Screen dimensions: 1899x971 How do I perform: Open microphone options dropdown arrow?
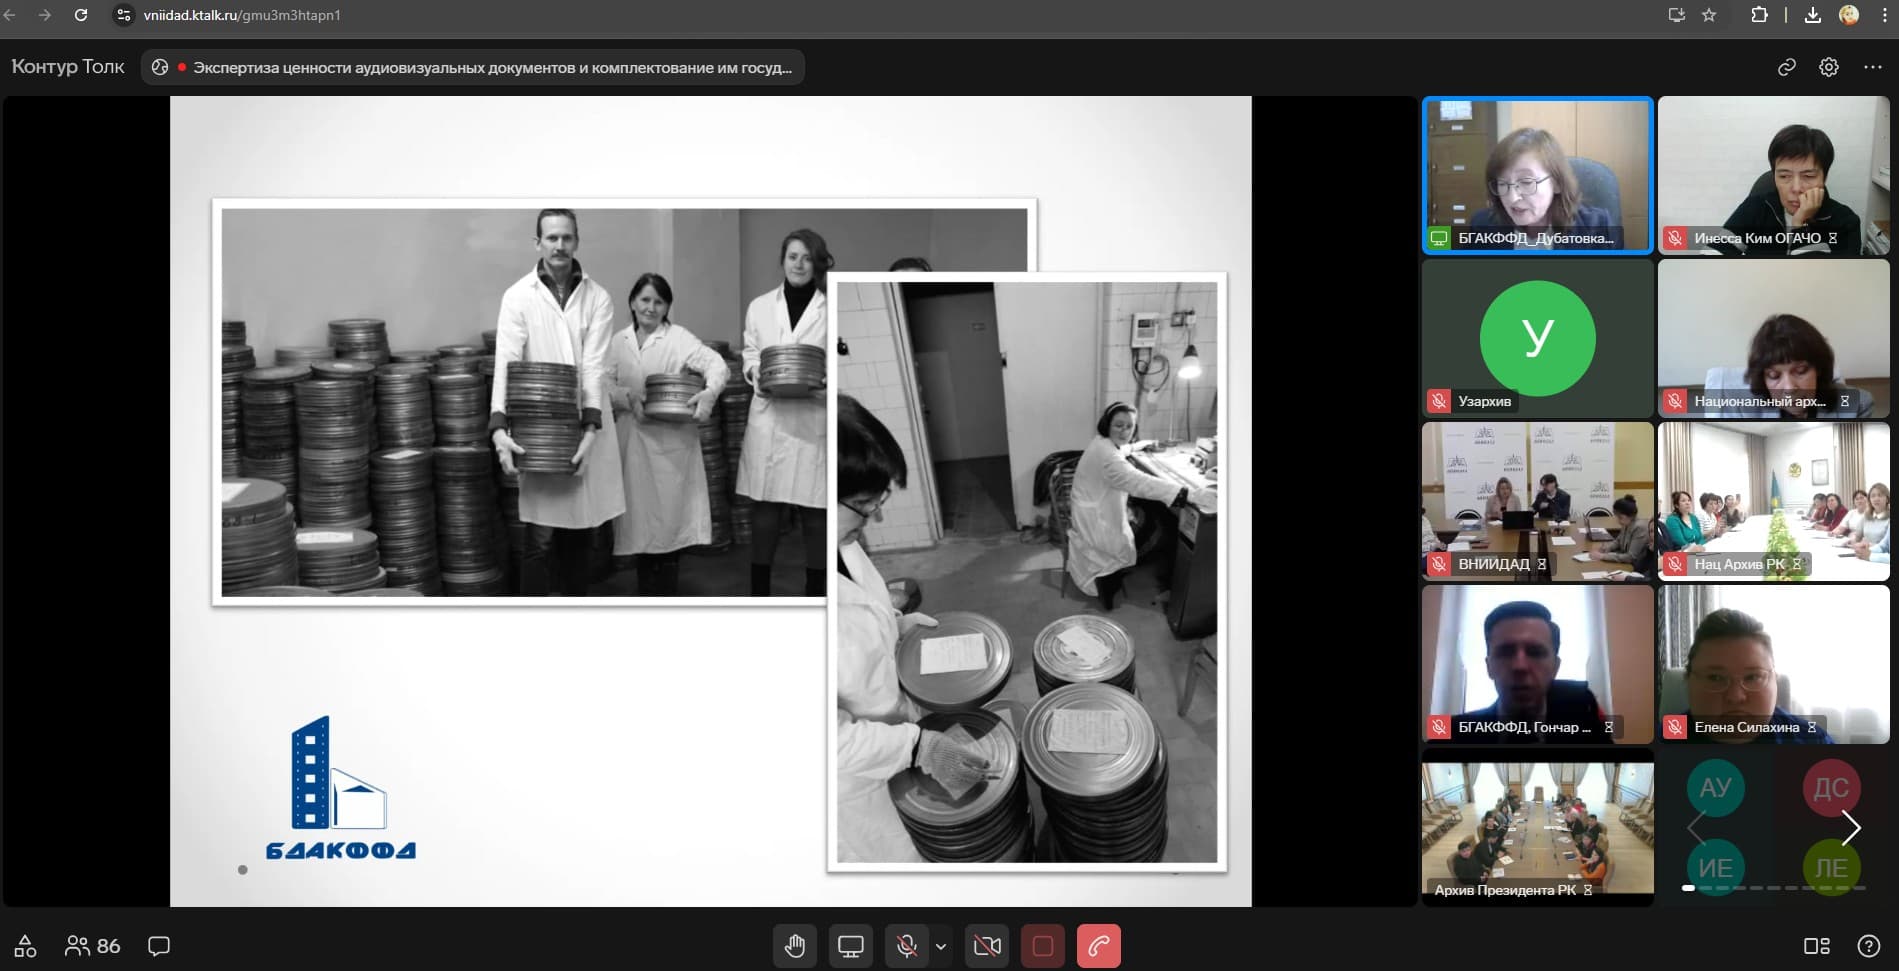[941, 946]
